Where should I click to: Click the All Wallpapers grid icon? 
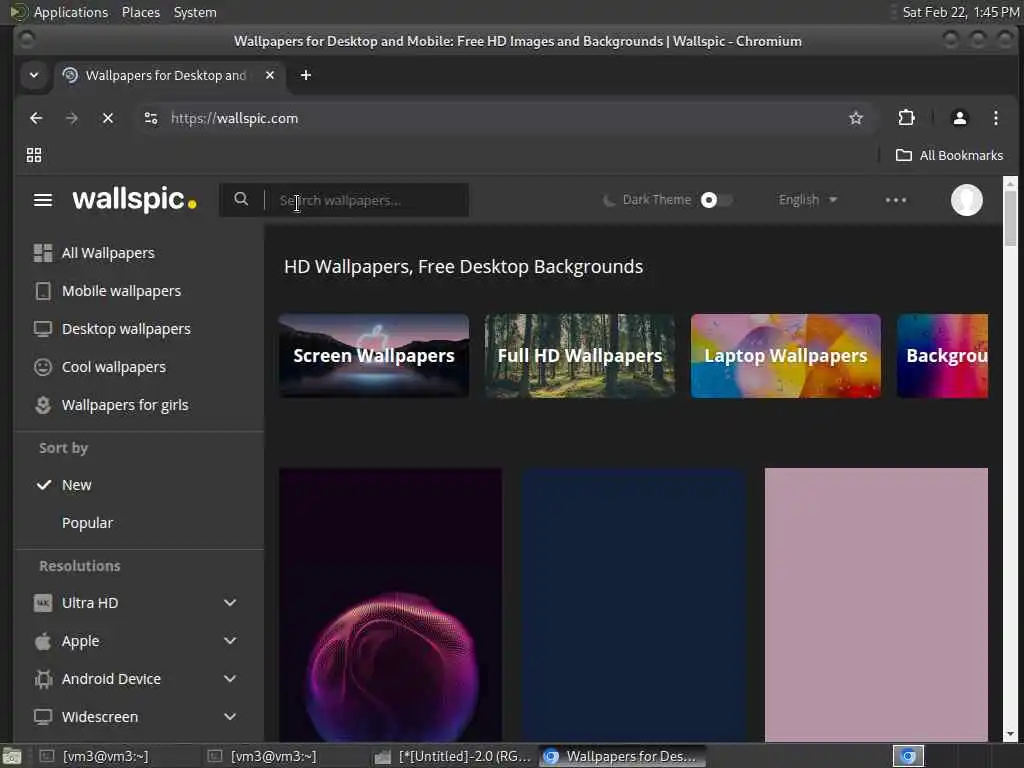click(x=43, y=253)
